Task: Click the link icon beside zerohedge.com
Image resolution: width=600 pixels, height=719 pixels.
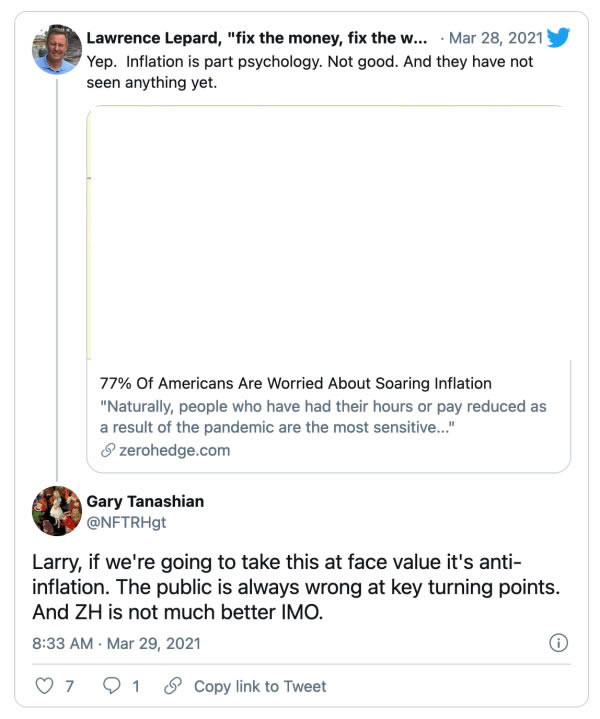Action: coord(108,450)
